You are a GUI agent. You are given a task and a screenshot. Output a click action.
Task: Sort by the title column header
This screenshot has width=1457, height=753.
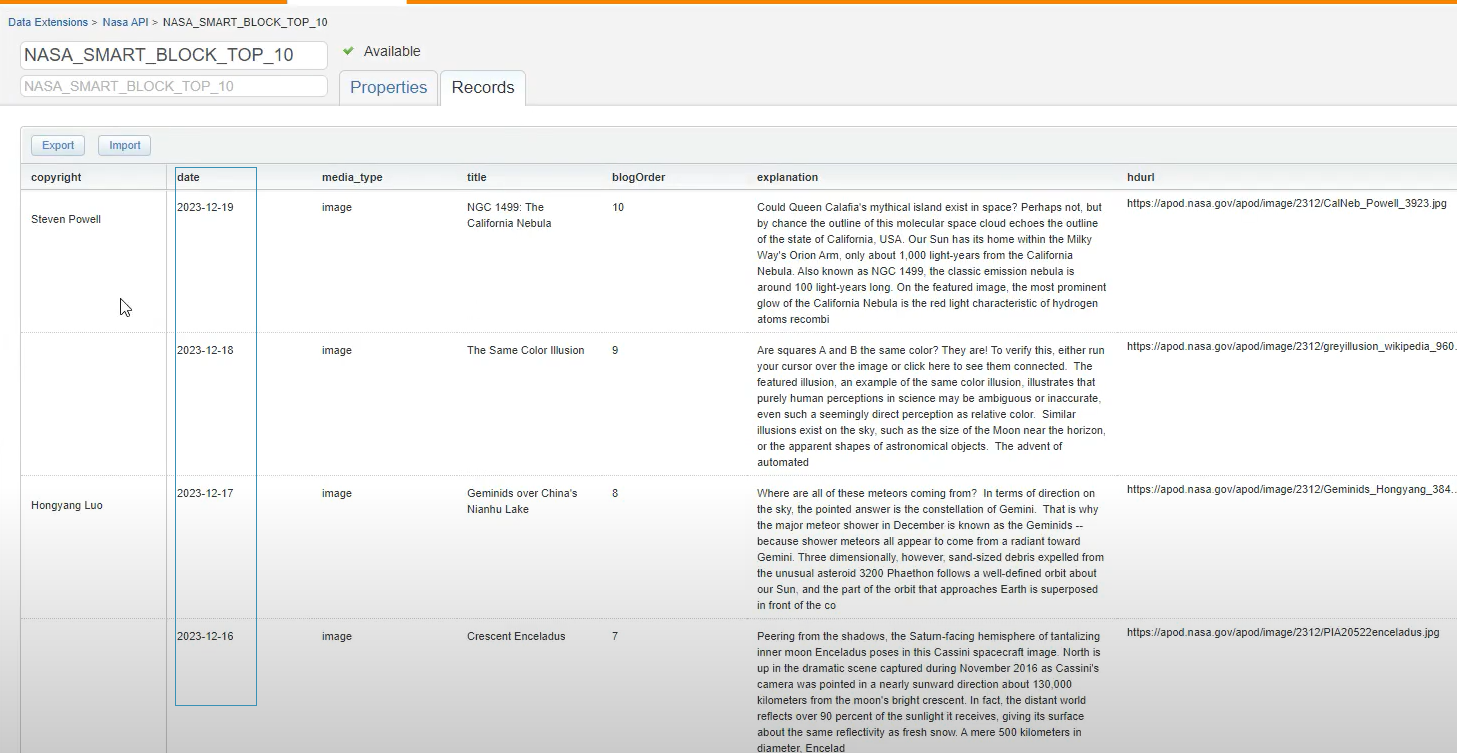tap(475, 177)
